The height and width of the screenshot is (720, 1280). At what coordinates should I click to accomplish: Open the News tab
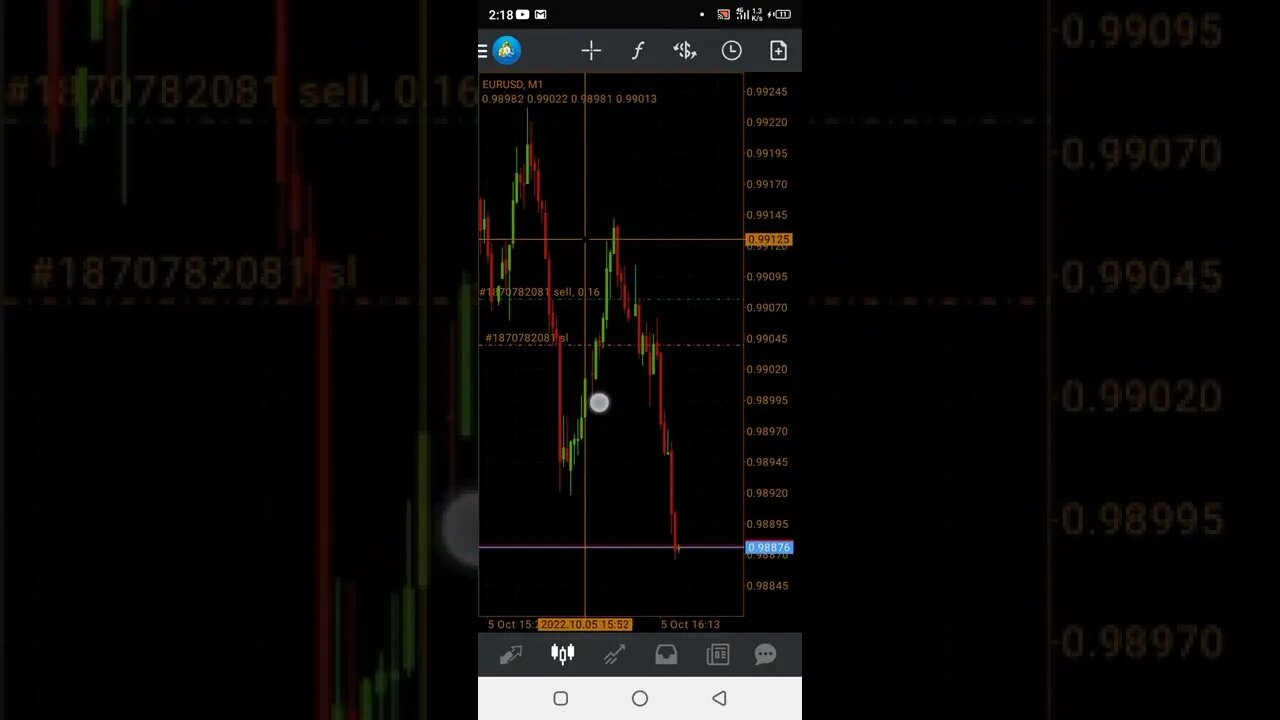coord(717,655)
